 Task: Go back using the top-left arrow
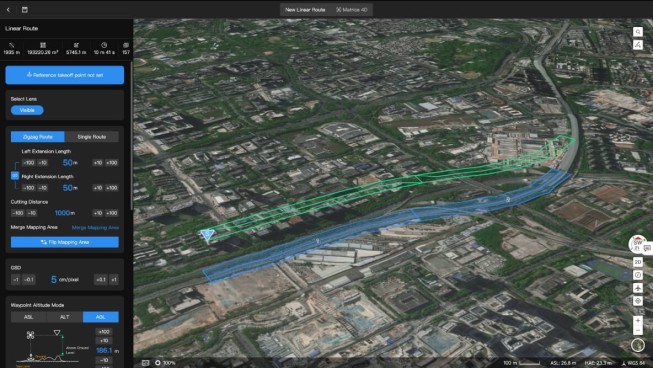click(x=8, y=10)
